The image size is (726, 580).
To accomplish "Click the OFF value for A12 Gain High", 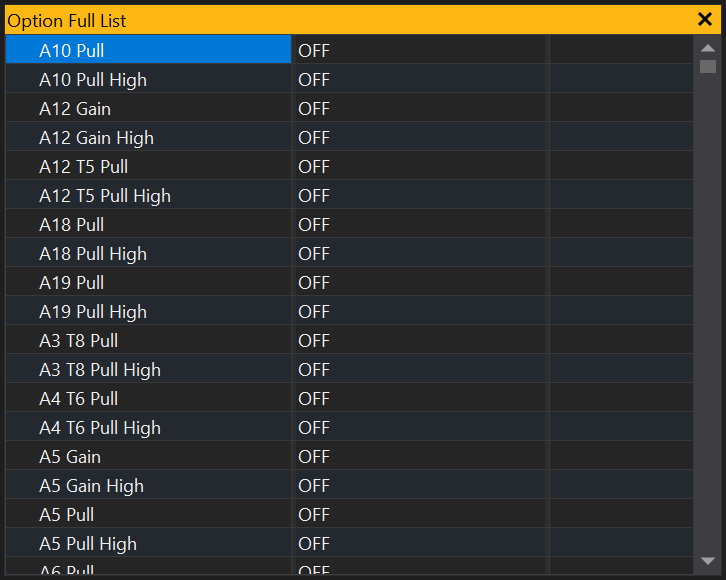I will pos(314,137).
